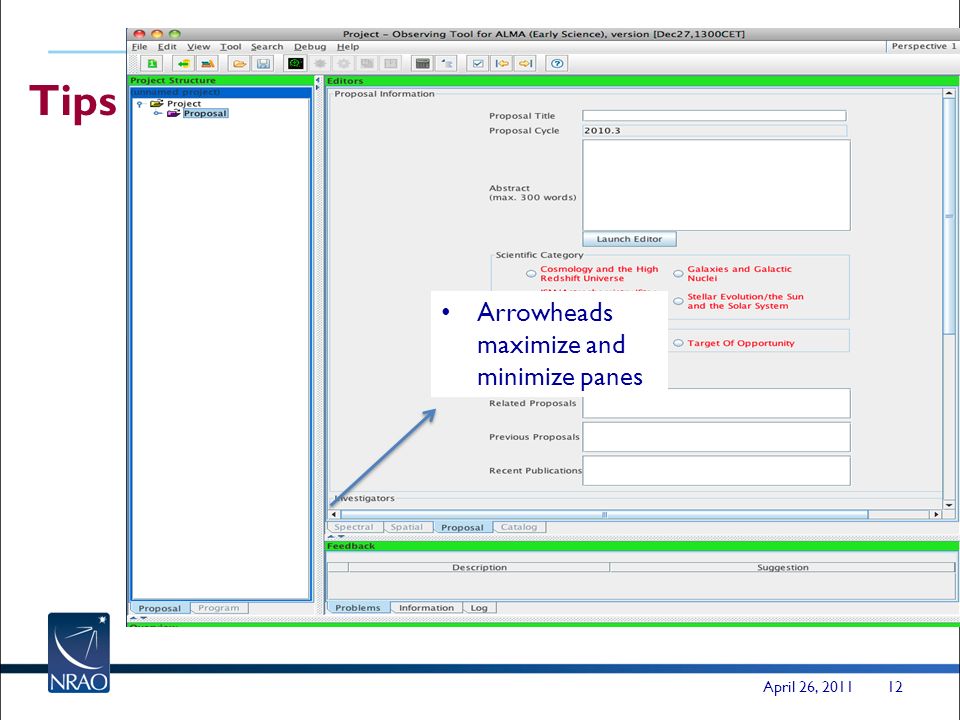960x720 pixels.
Task: Click the greyed-out split panel toolbar icon
Action: pos(391,64)
